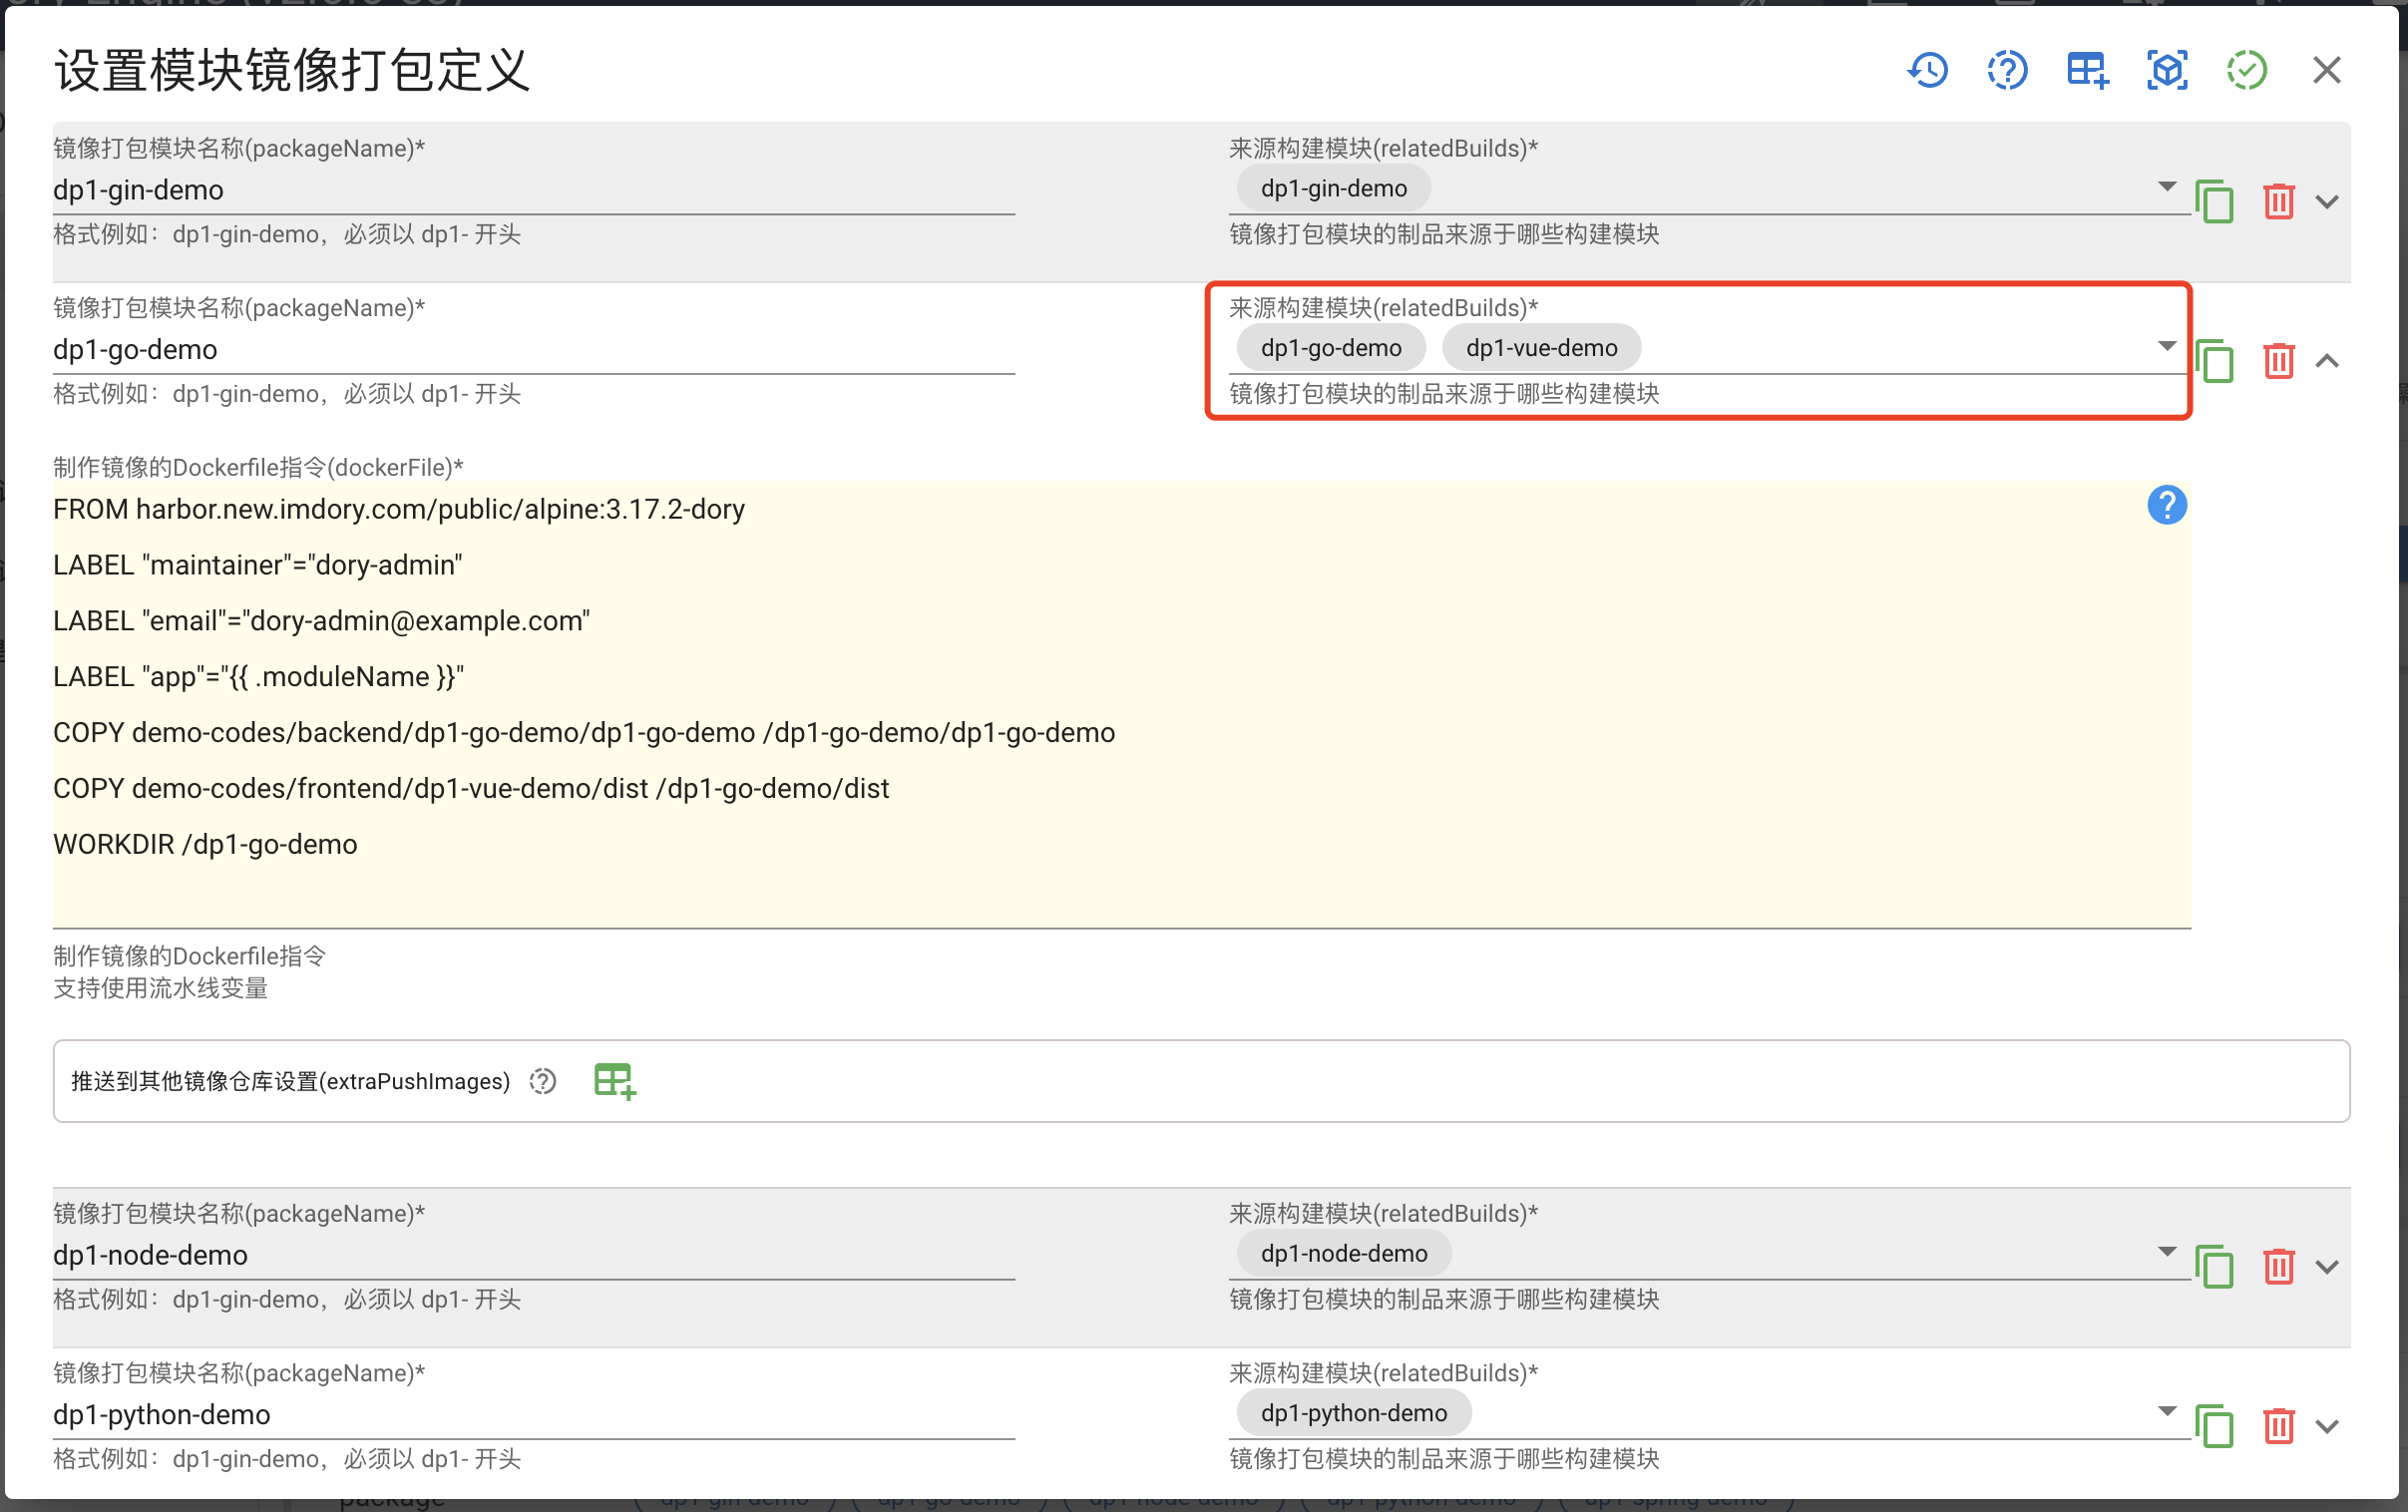The image size is (2408, 1512).
Task: Click the blue help icon beside the Dockerfile content
Action: (2167, 506)
